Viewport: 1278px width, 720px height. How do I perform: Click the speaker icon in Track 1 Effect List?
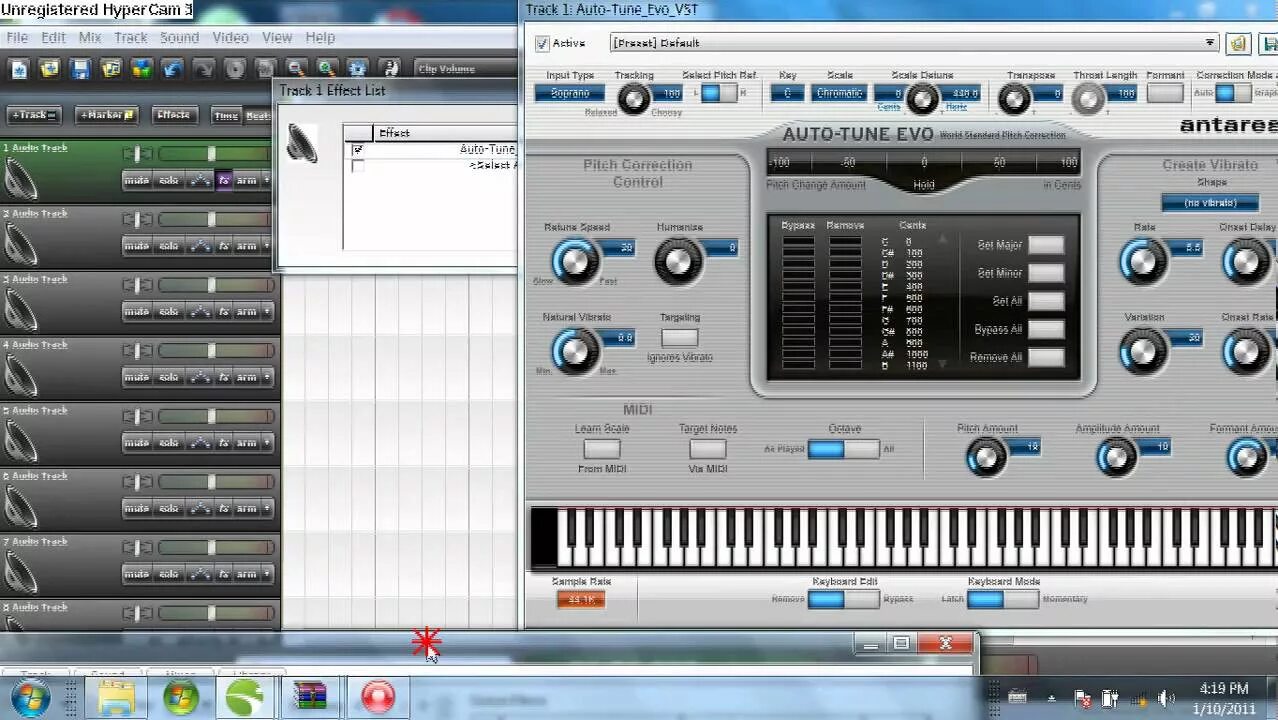point(302,144)
